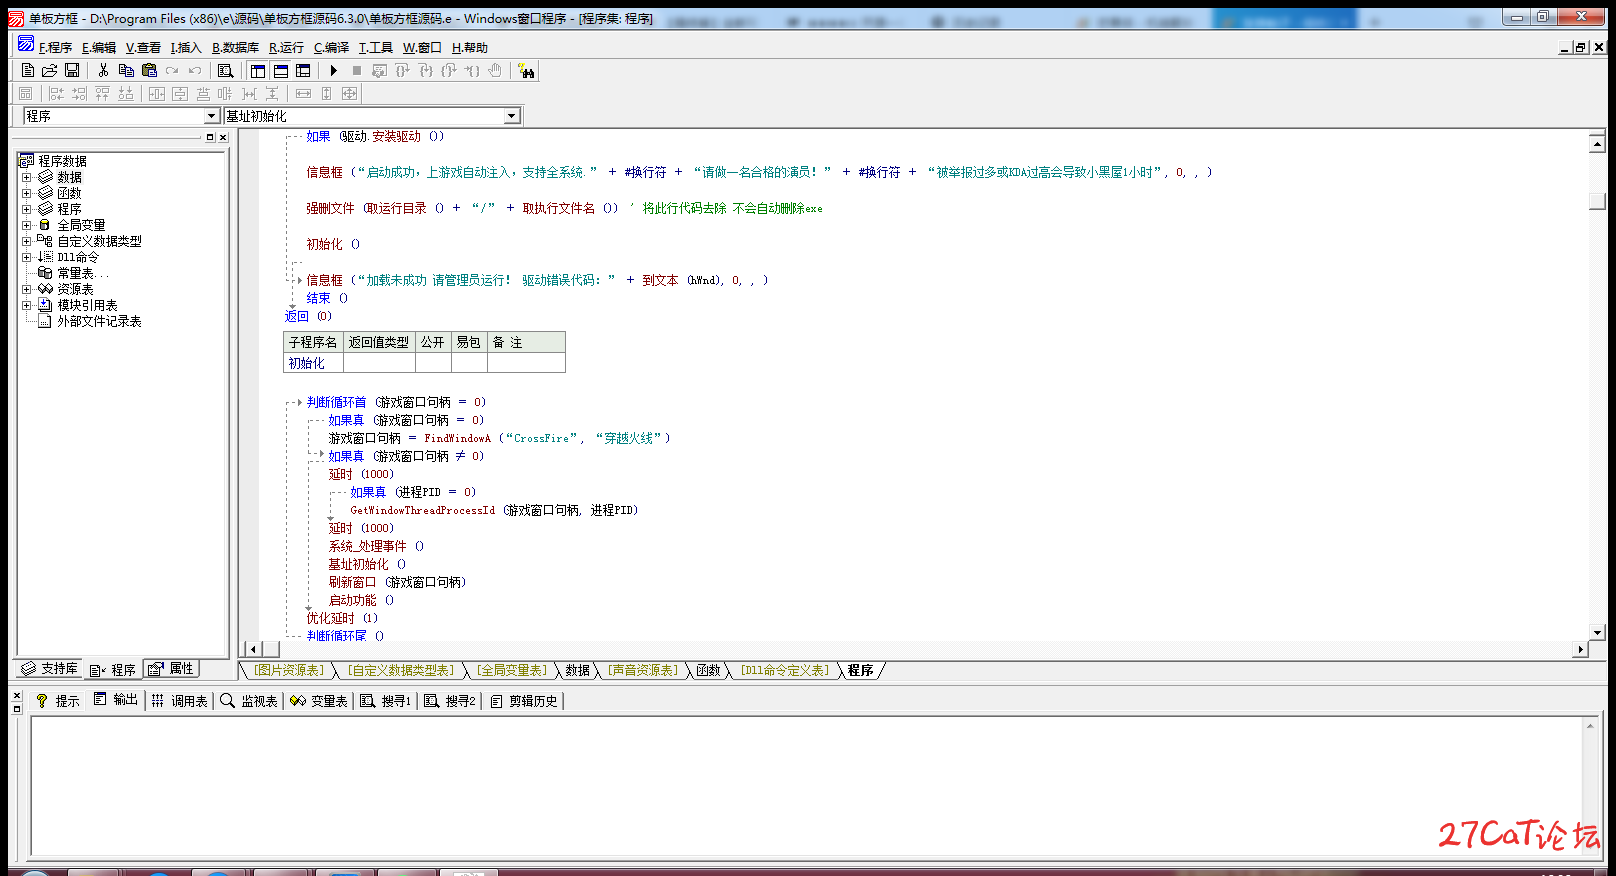Switch to the Dll命令定义表 editor tab
This screenshot has height=876, width=1616.
[x=784, y=670]
